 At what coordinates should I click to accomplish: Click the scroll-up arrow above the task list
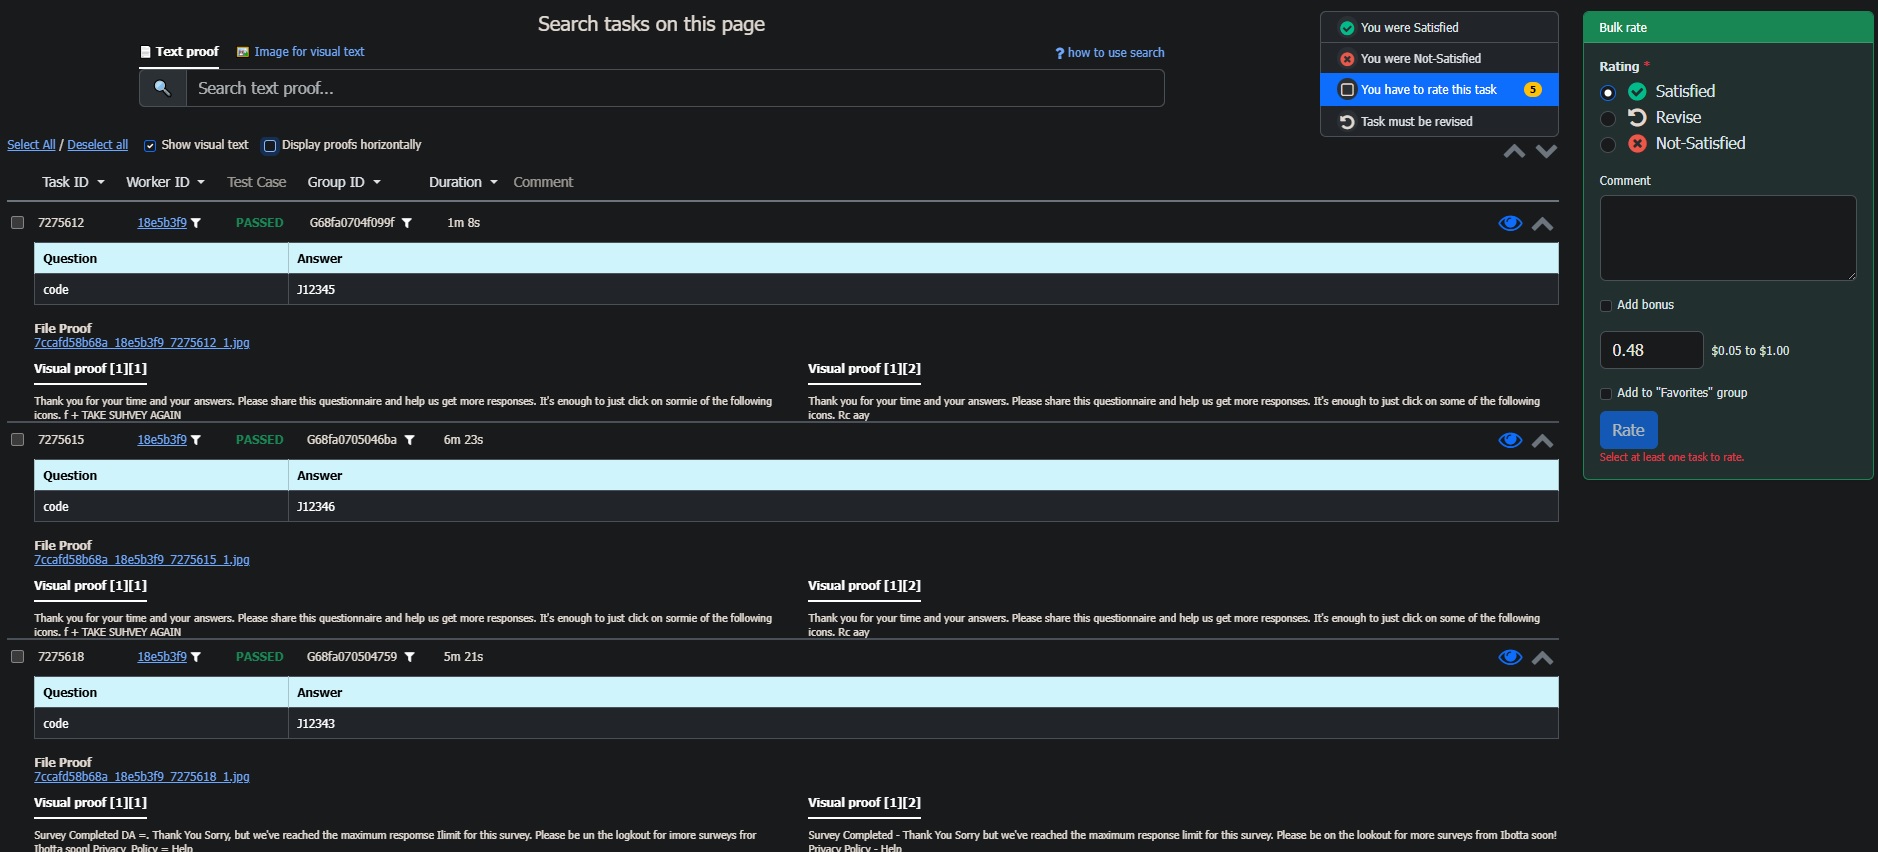point(1514,151)
